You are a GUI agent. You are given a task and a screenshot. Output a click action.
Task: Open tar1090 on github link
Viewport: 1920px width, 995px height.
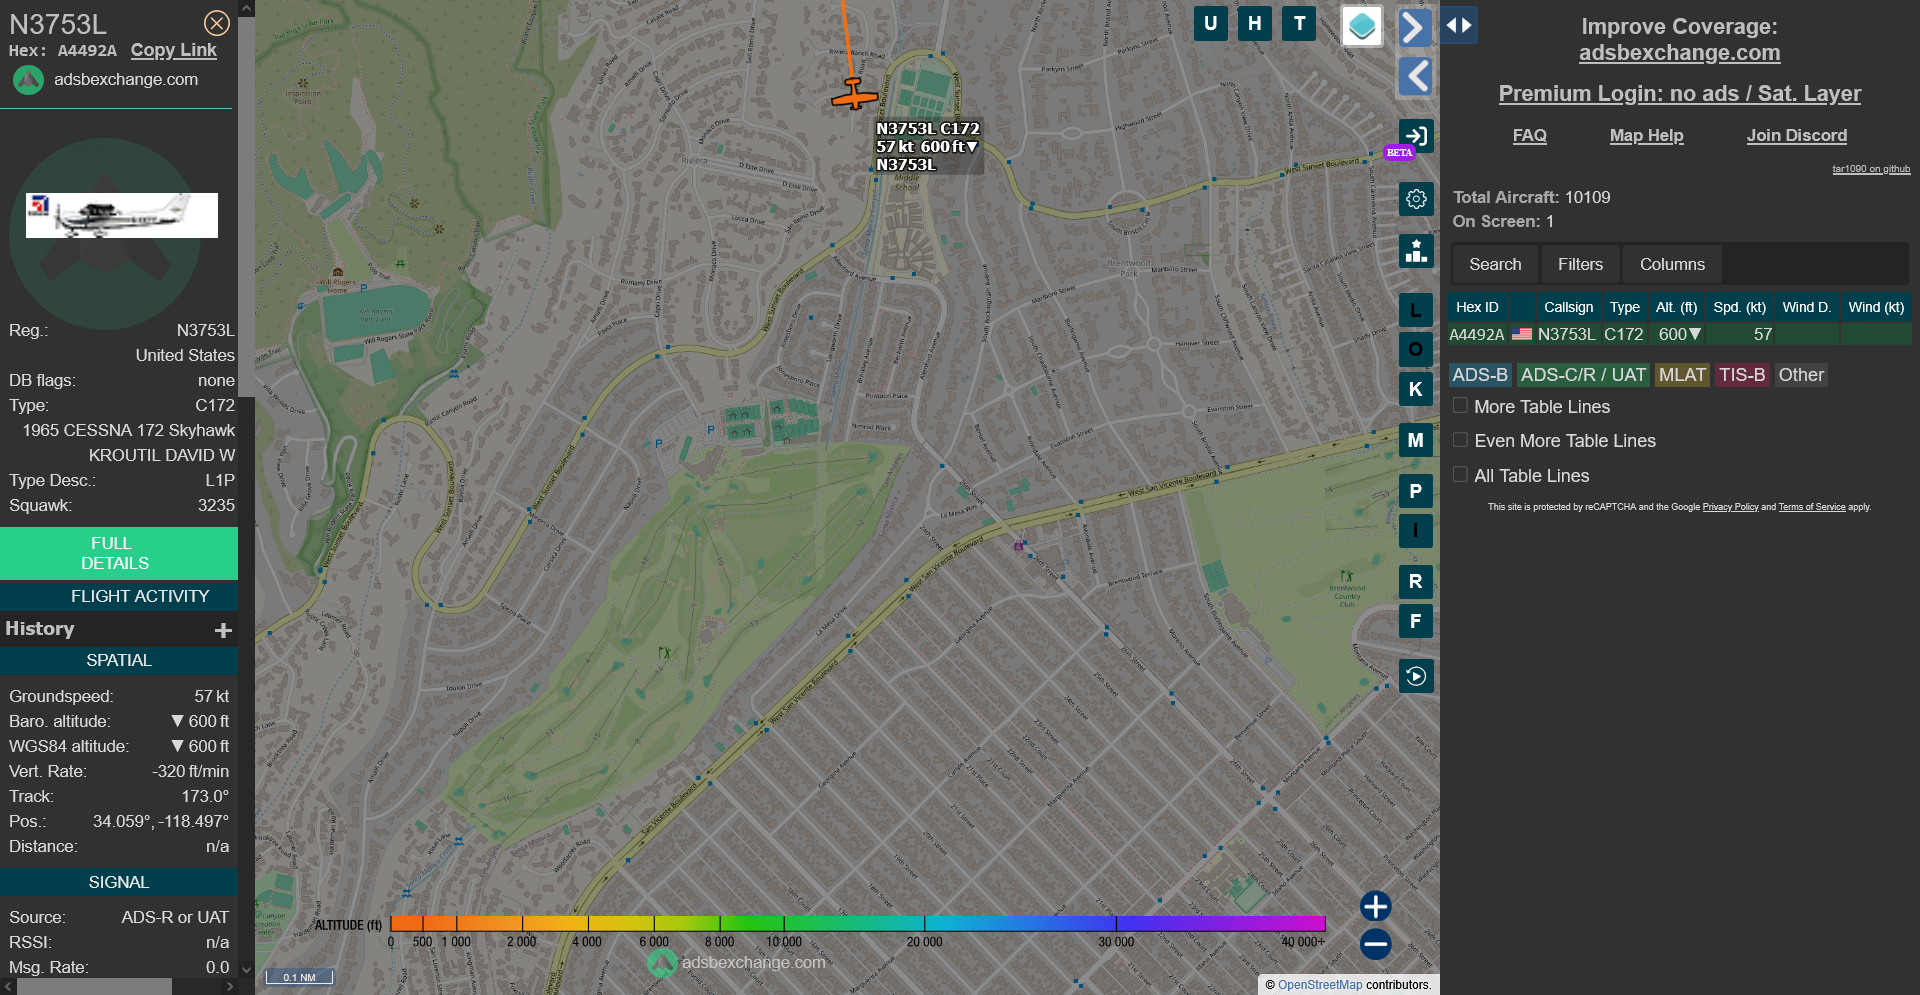1871,169
